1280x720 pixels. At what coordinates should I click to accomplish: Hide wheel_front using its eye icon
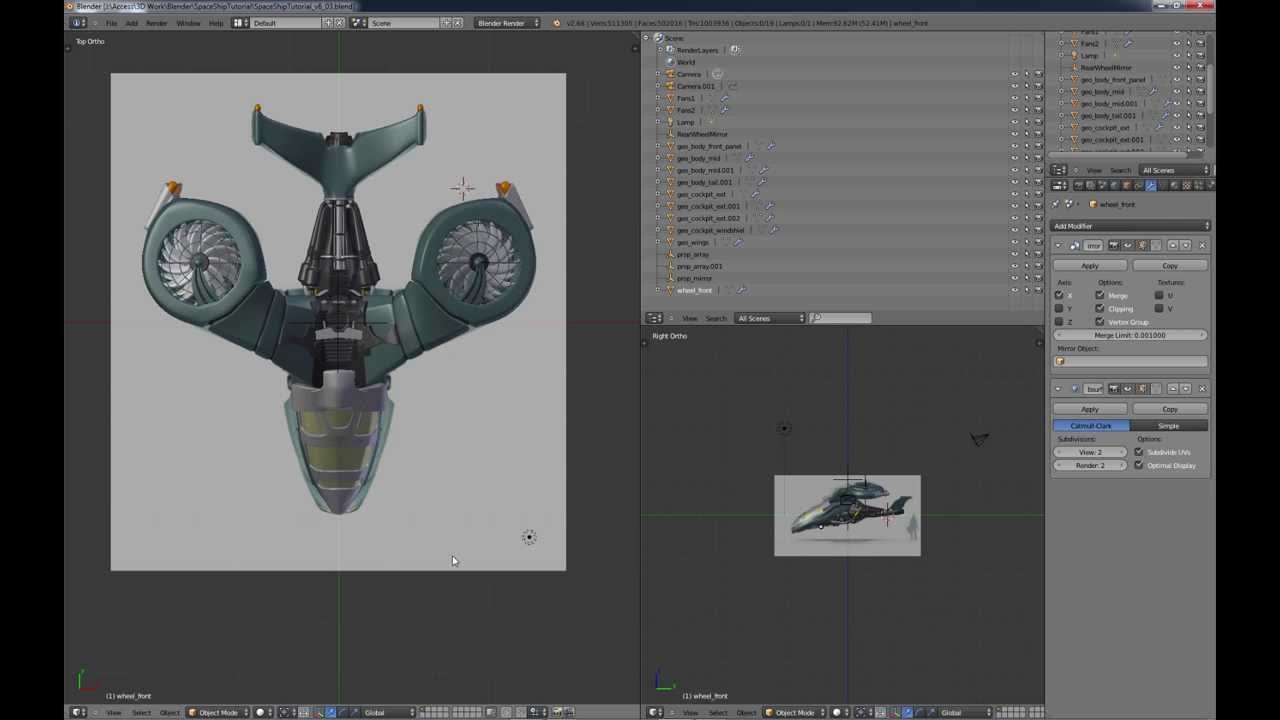click(1014, 290)
